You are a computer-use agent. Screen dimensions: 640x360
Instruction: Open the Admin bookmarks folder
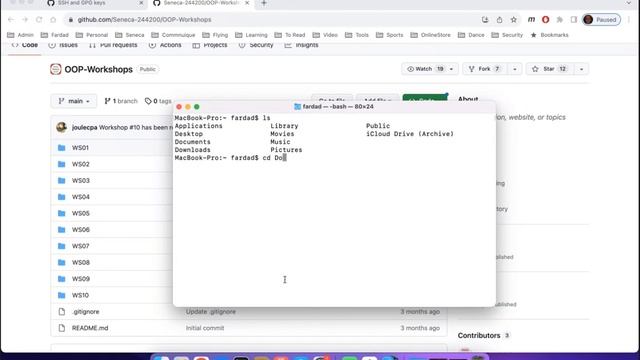[20, 35]
